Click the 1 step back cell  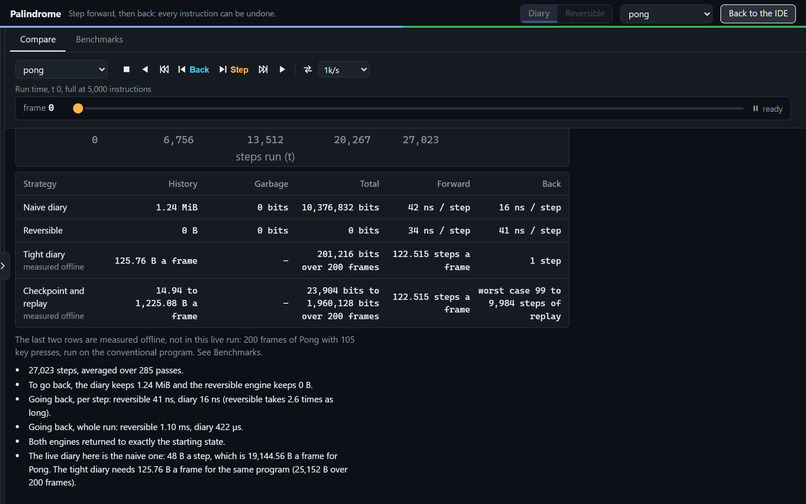tap(545, 261)
